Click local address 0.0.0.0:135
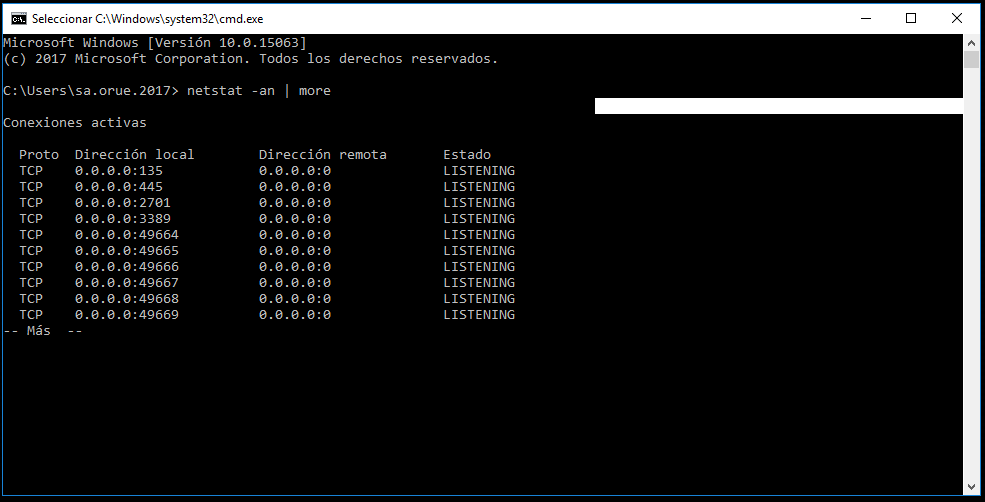Screen dimensions: 985x502 [119, 171]
